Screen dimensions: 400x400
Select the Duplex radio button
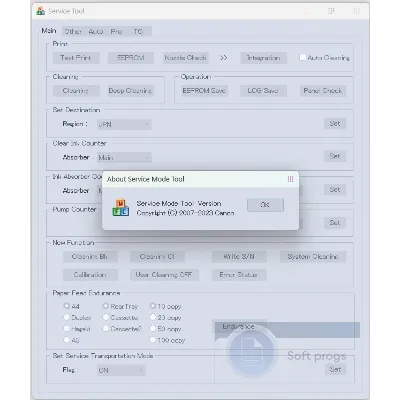click(x=66, y=317)
